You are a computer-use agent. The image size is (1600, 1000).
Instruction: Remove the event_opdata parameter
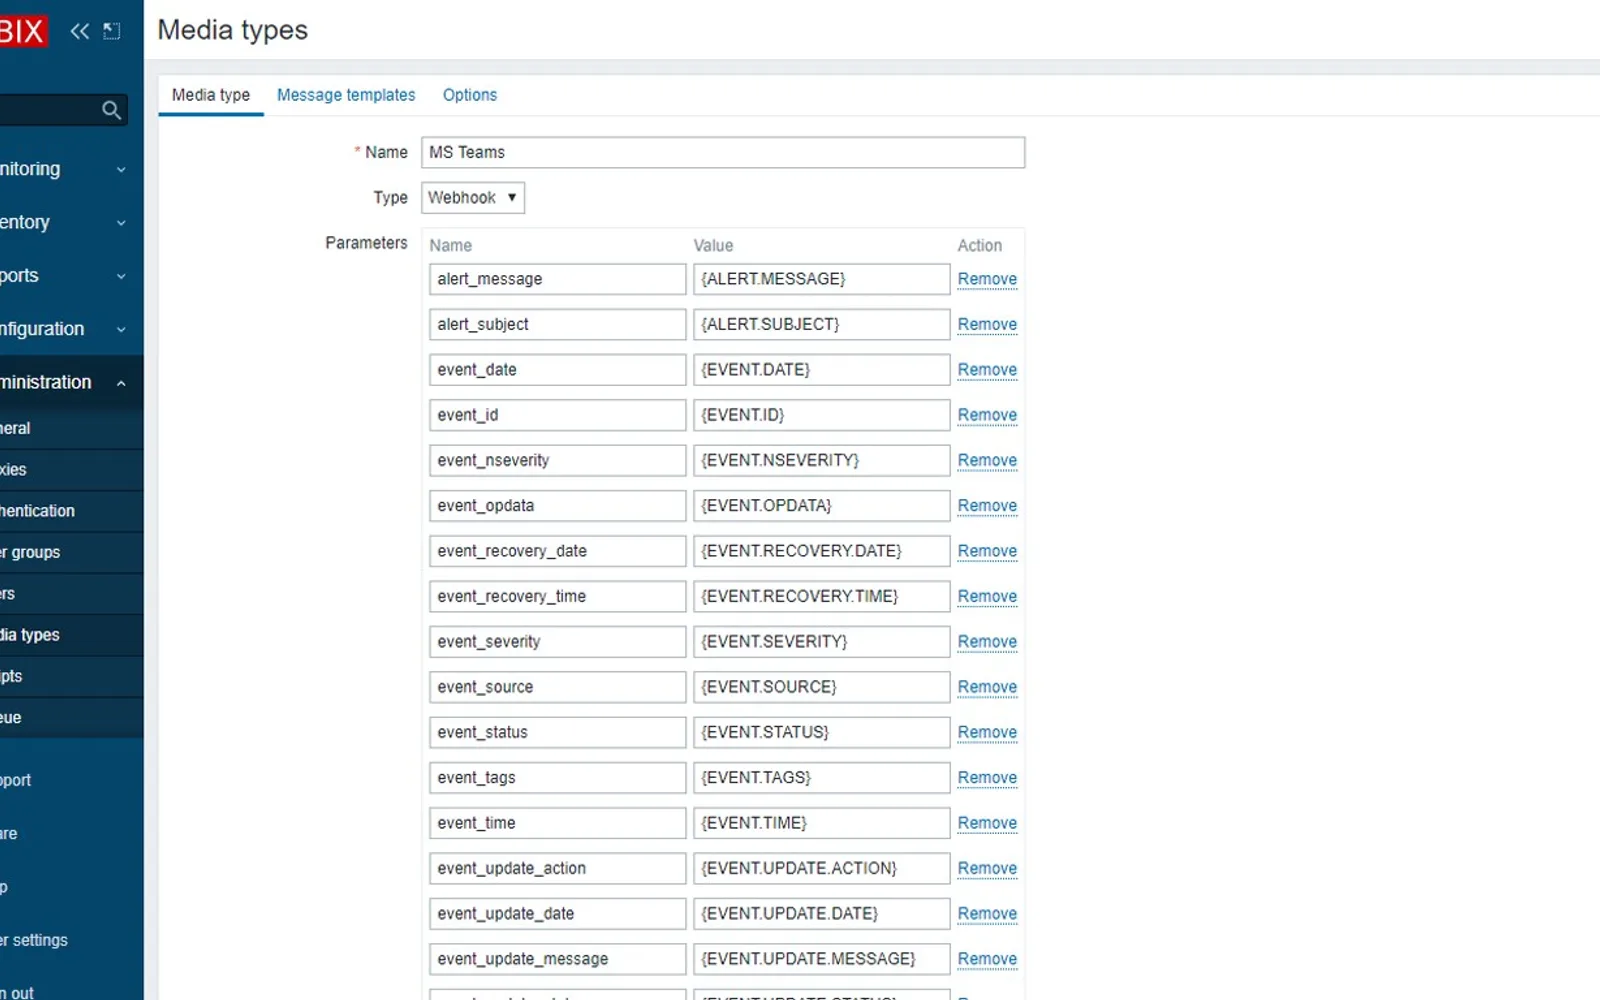coord(987,506)
